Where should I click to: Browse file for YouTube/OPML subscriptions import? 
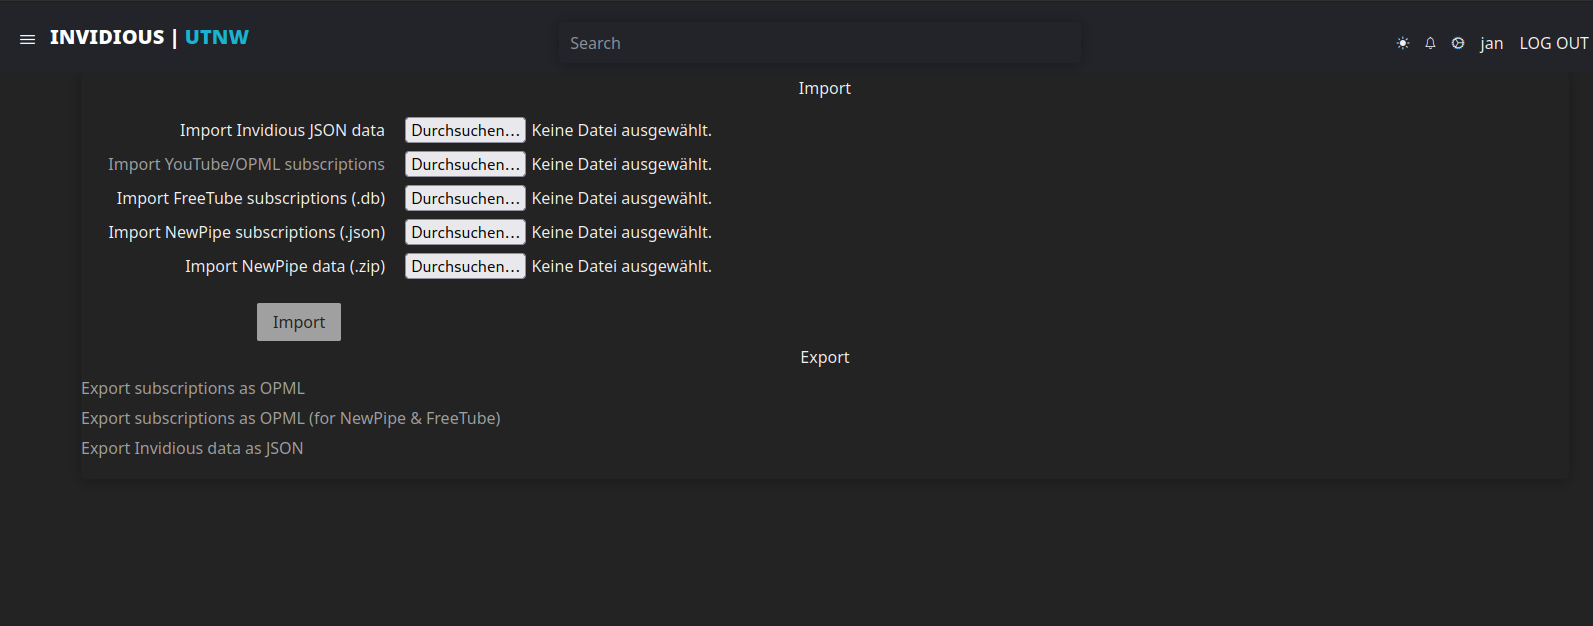click(465, 165)
